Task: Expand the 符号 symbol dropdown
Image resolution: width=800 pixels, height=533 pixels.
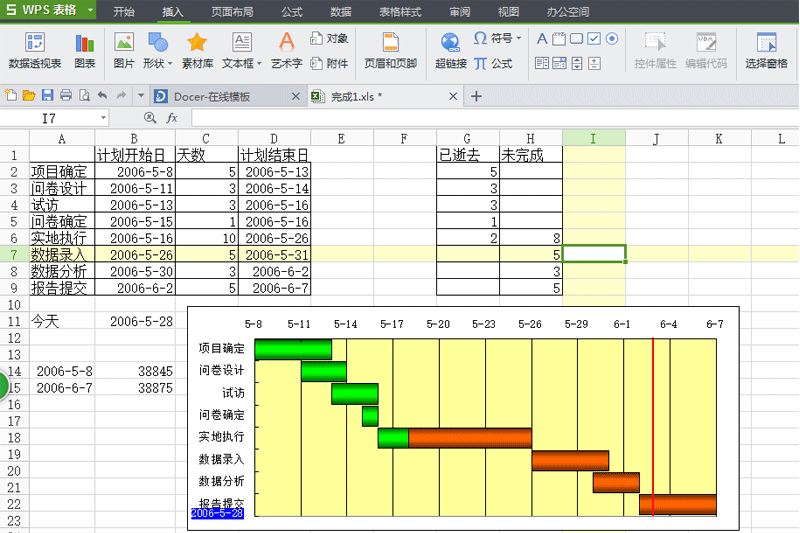Action: 519,38
